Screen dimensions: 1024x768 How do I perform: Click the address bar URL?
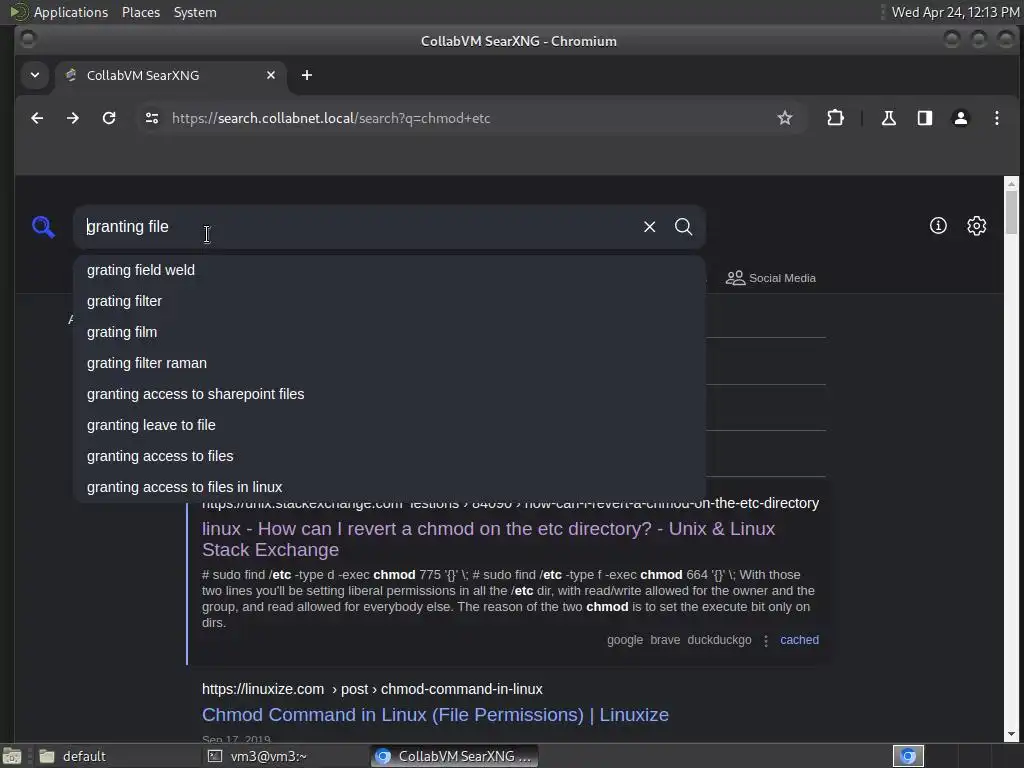(x=331, y=118)
